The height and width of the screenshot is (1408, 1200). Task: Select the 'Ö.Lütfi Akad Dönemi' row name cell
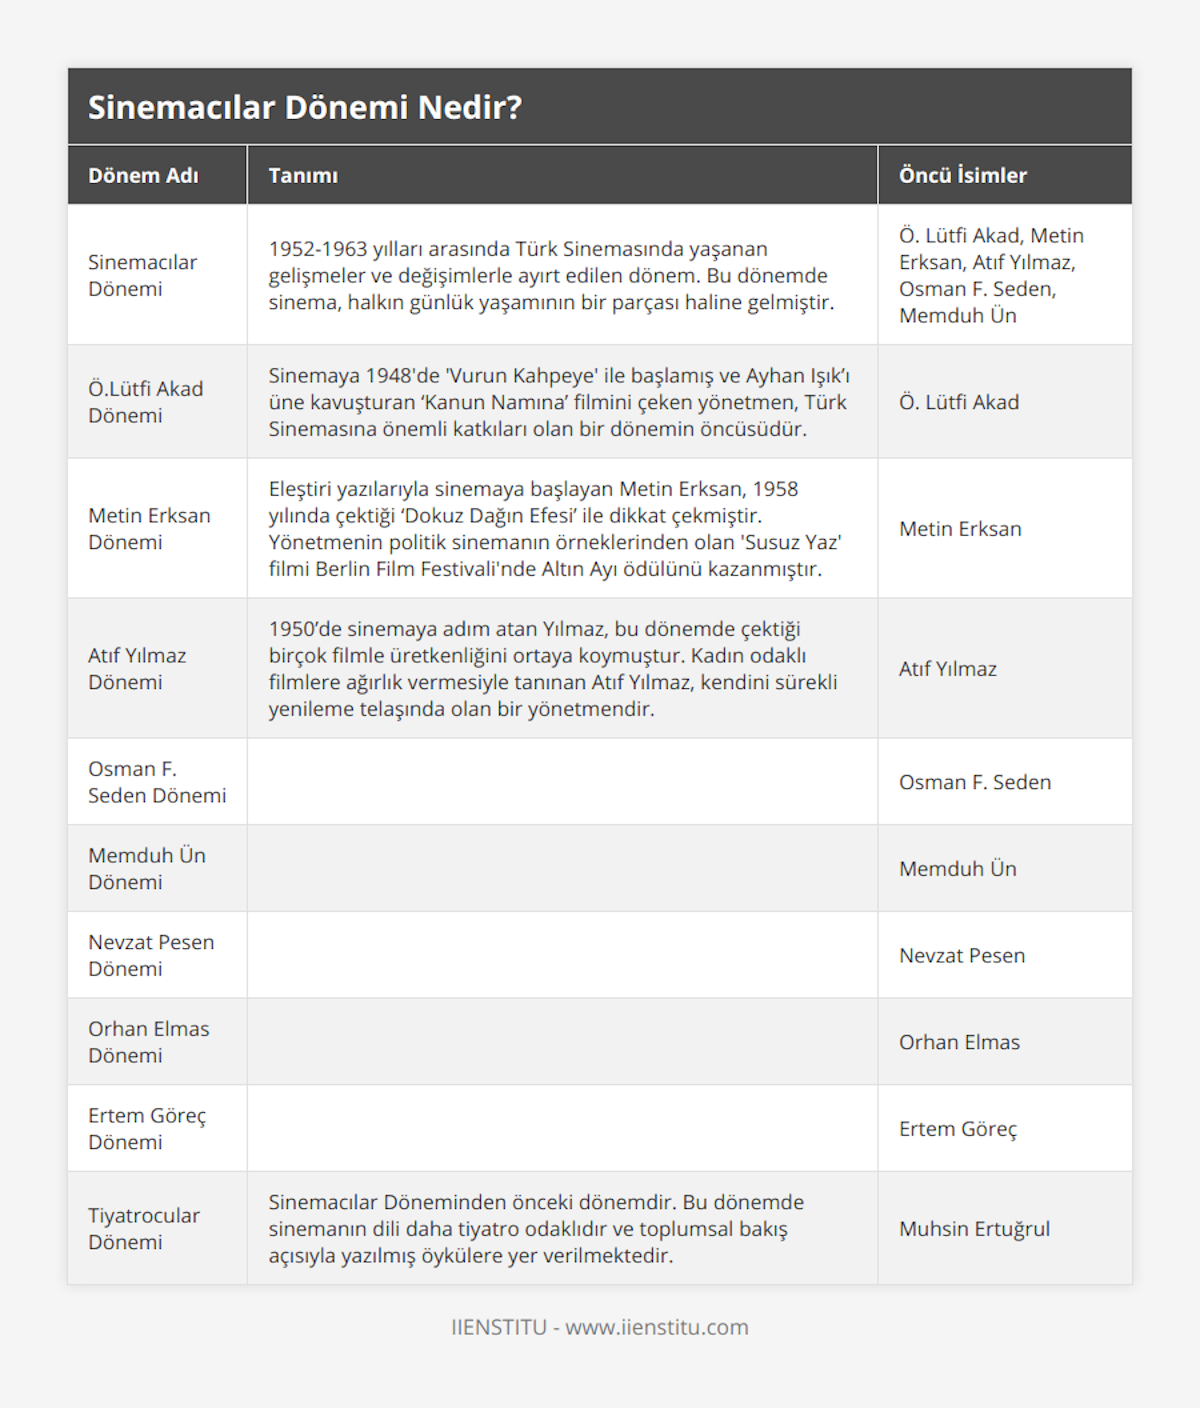(145, 402)
